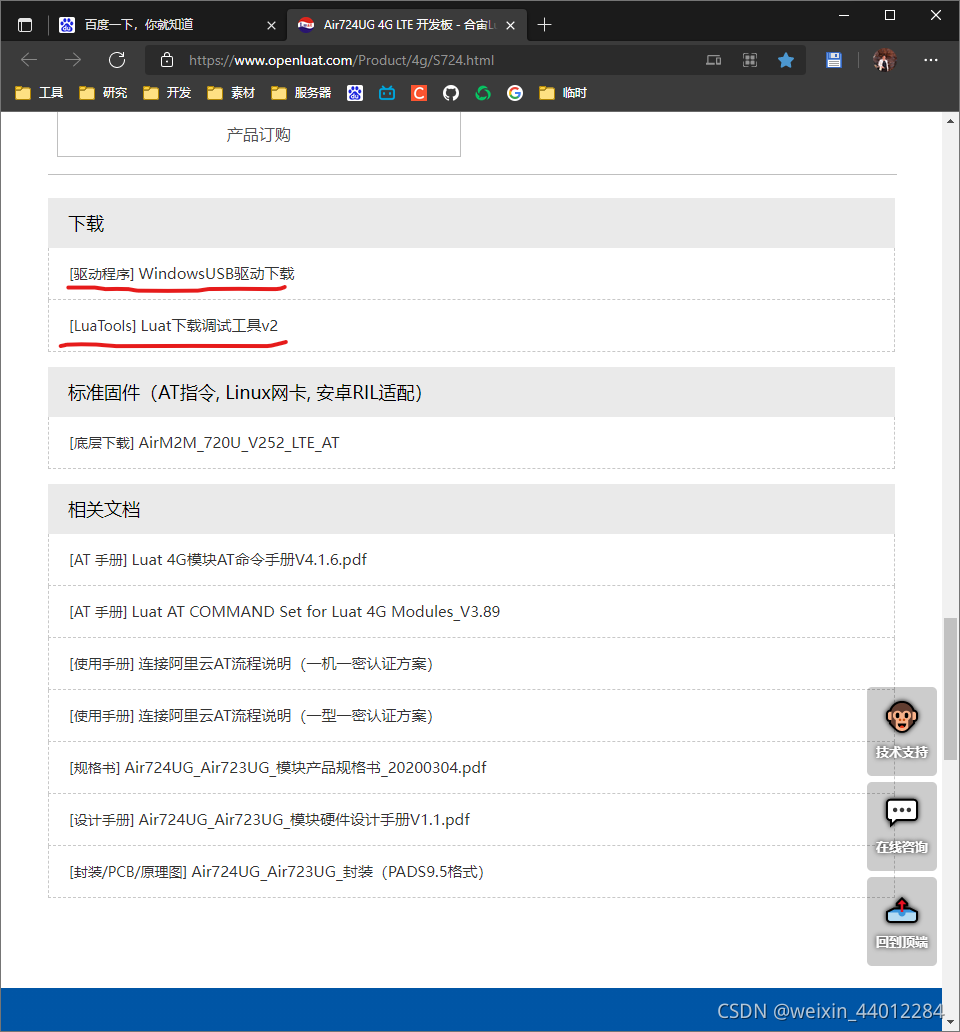View site security lock info
This screenshot has height=1032, width=960.
167,60
